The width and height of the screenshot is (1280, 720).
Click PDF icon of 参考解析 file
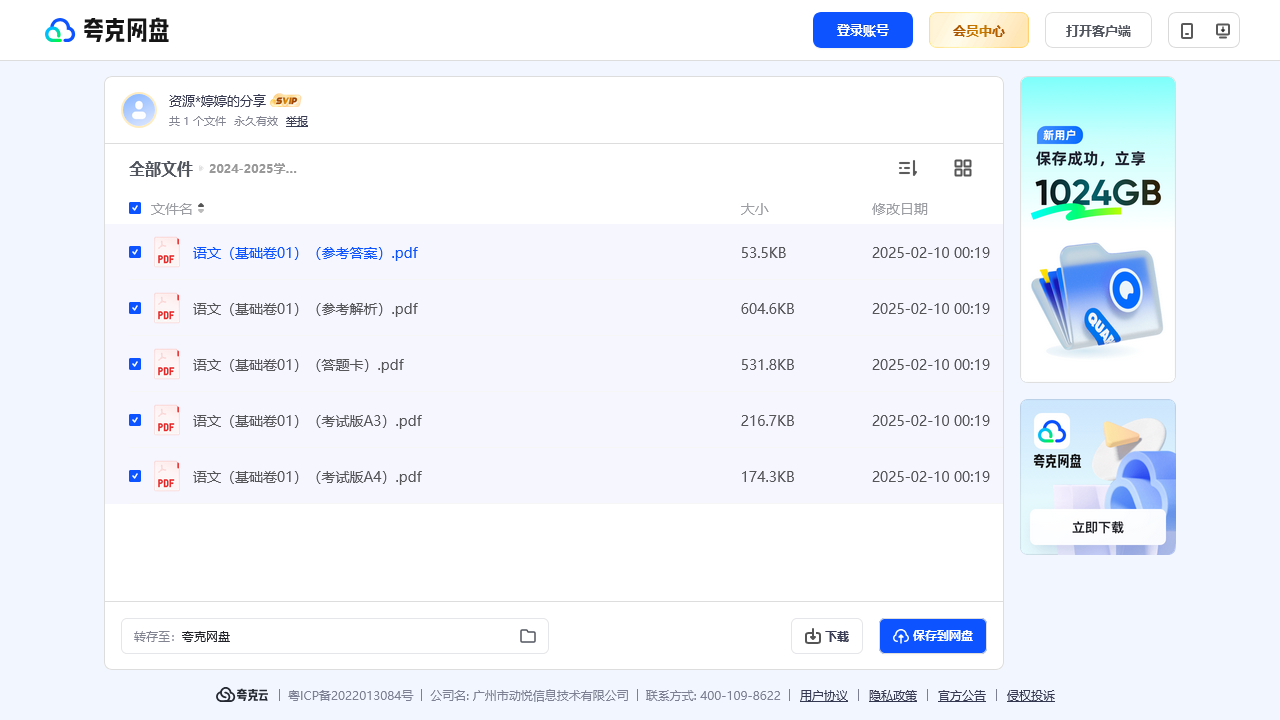[x=167, y=309]
